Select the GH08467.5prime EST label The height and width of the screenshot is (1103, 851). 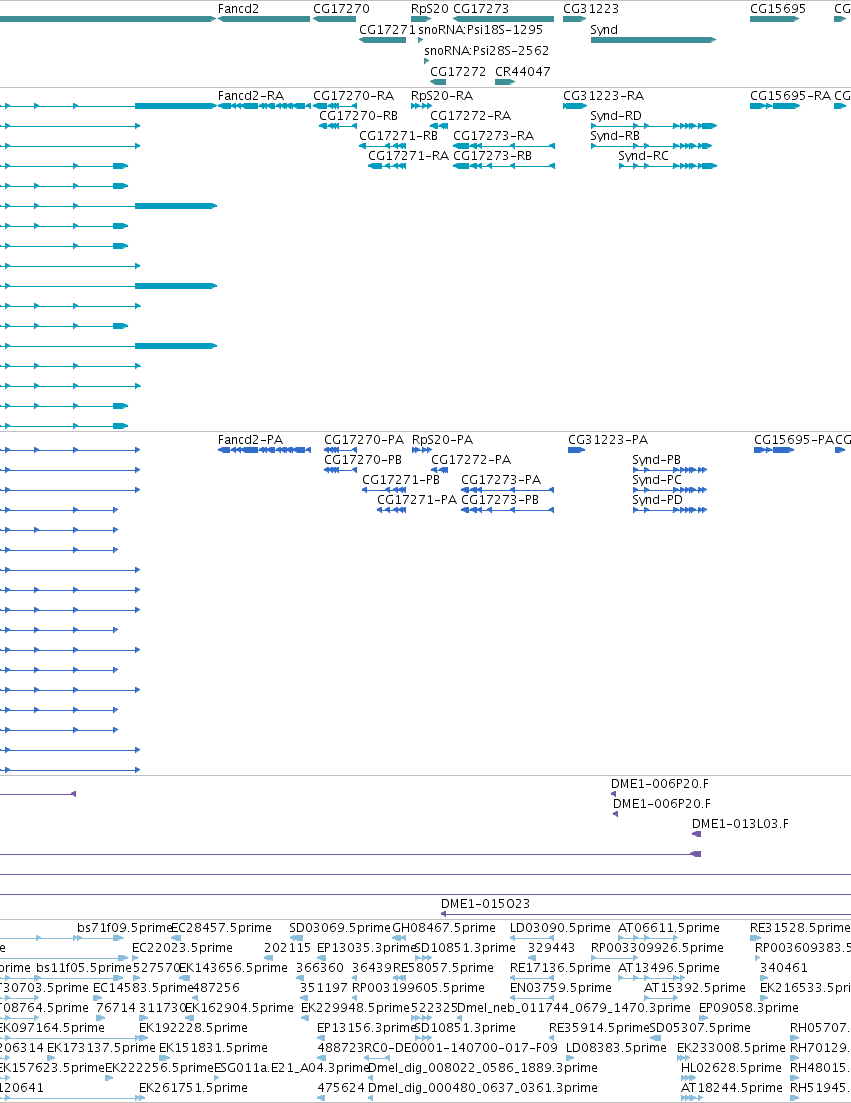tap(444, 928)
